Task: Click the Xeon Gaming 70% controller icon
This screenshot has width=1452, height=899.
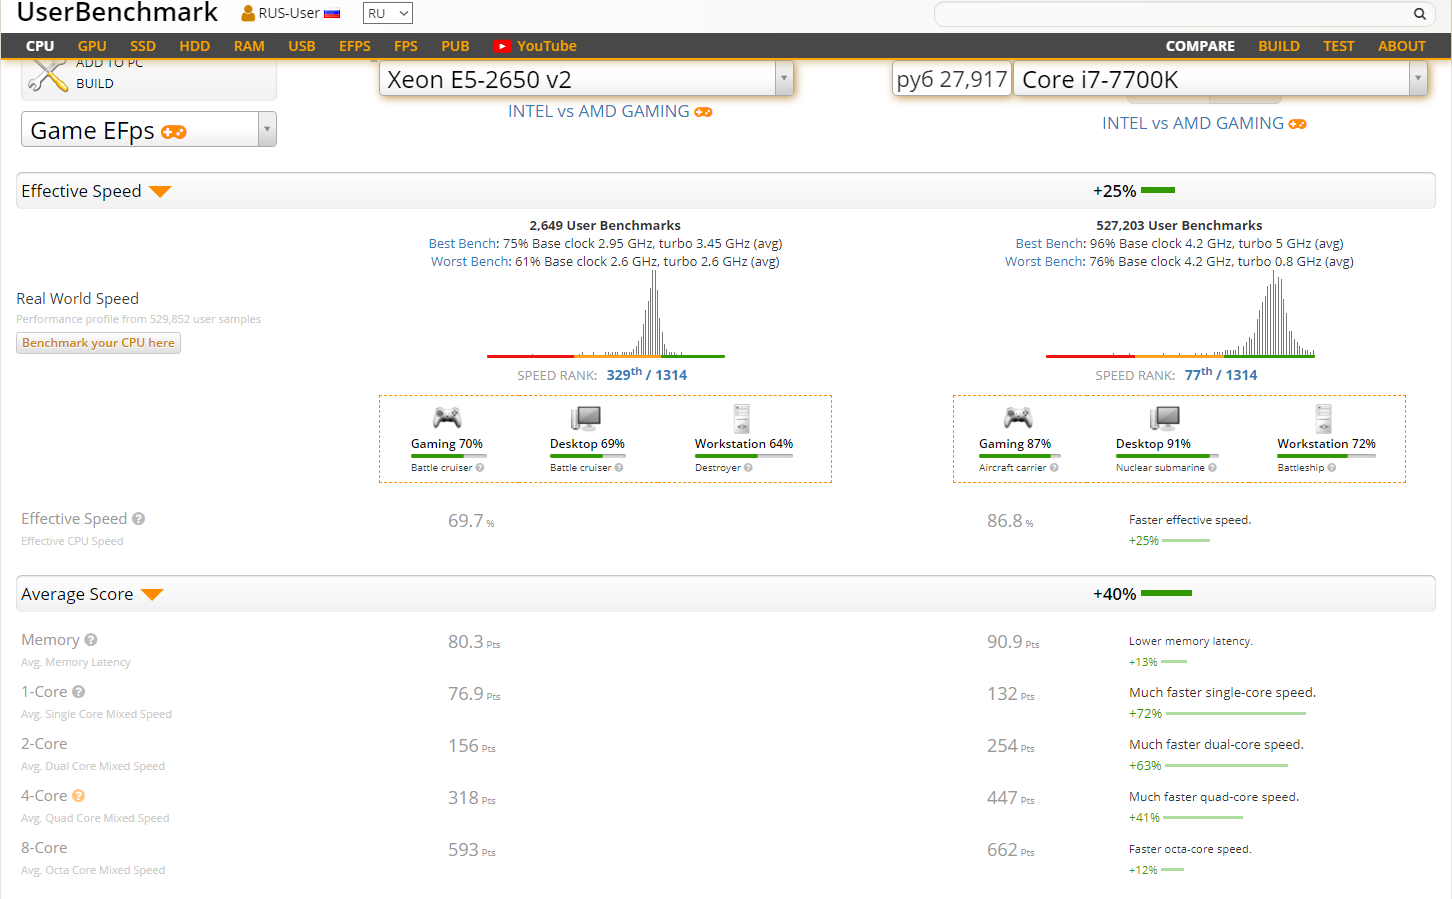Action: point(446,418)
